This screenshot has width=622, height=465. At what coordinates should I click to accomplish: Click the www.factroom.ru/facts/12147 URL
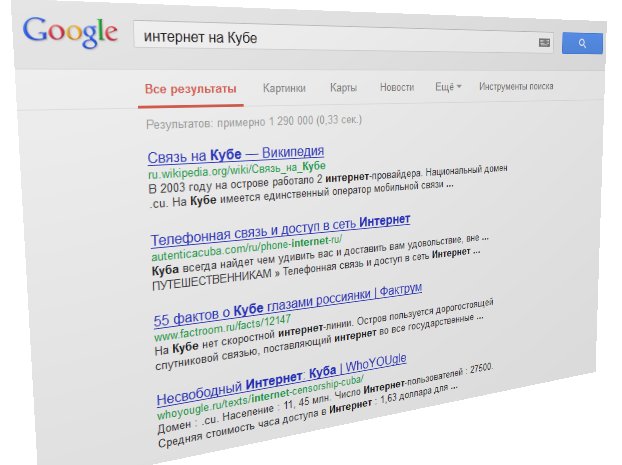coord(222,327)
